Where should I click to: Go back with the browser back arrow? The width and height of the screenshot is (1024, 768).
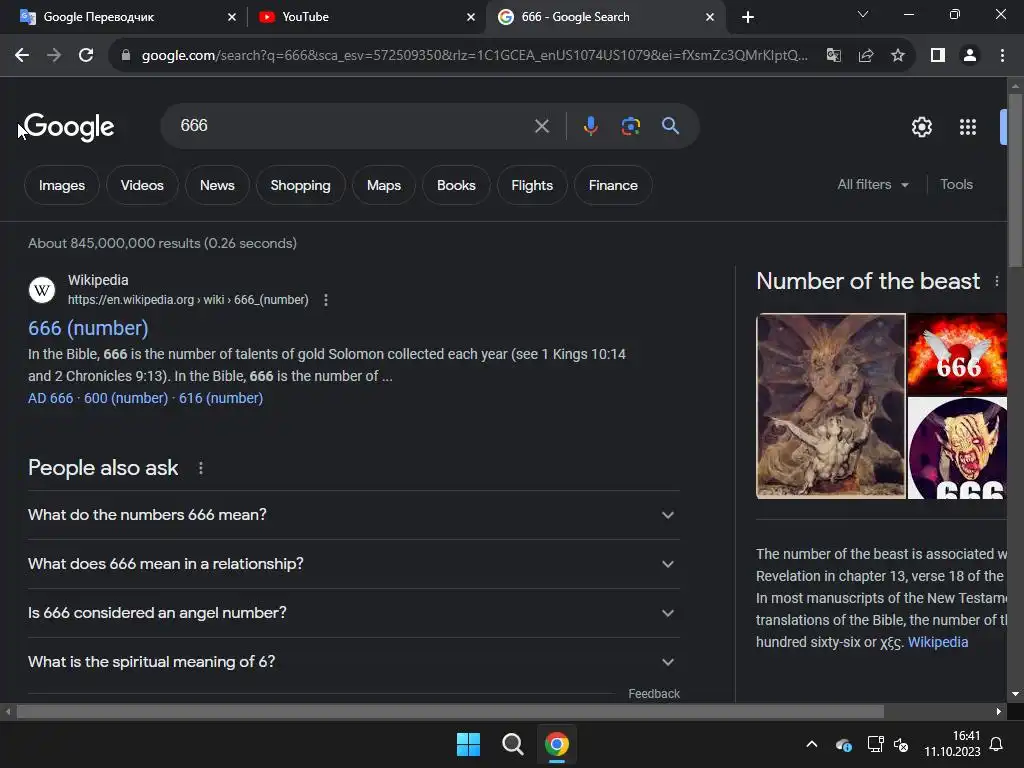tap(22, 56)
